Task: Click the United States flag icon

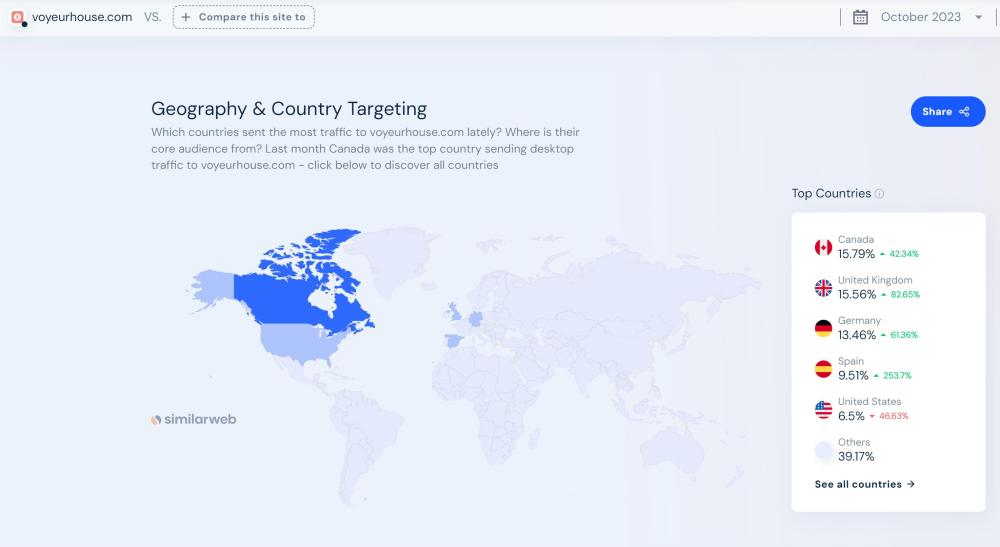Action: (823, 409)
